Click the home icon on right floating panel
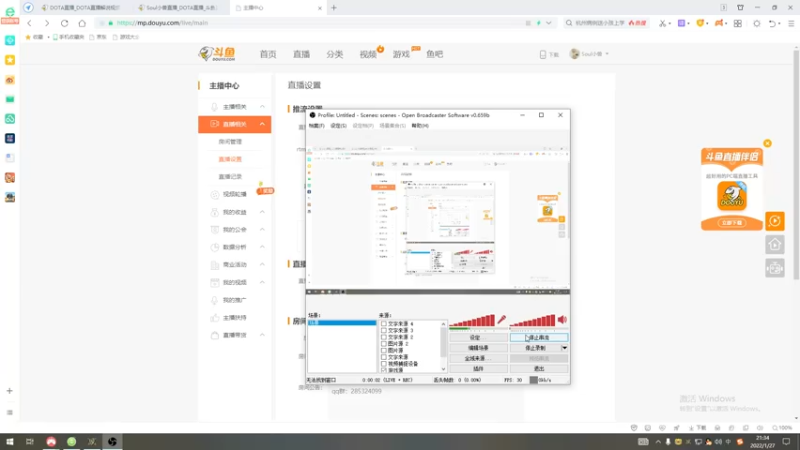This screenshot has height=450, width=800. click(x=774, y=245)
